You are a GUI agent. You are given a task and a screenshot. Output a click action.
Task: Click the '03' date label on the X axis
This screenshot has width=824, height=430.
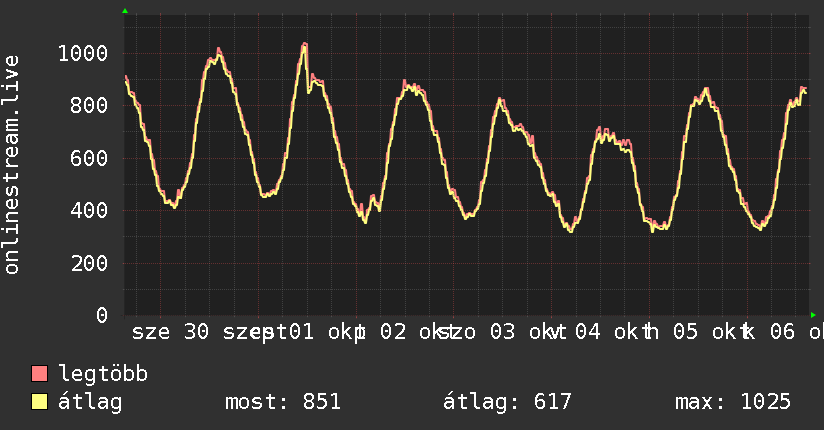click(502, 332)
